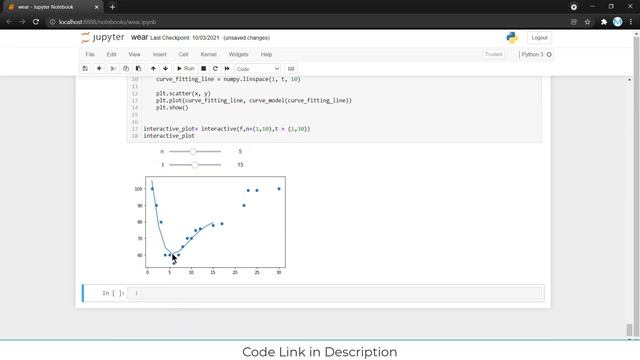This screenshot has width=640, height=360.
Task: Click the plt.scatter(x, y) code line
Action: [x=183, y=93]
